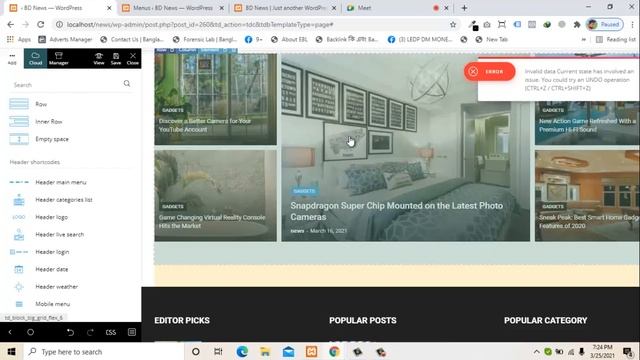
Task: Open Sneak Peak Best Smart Home article
Action: [588, 221]
